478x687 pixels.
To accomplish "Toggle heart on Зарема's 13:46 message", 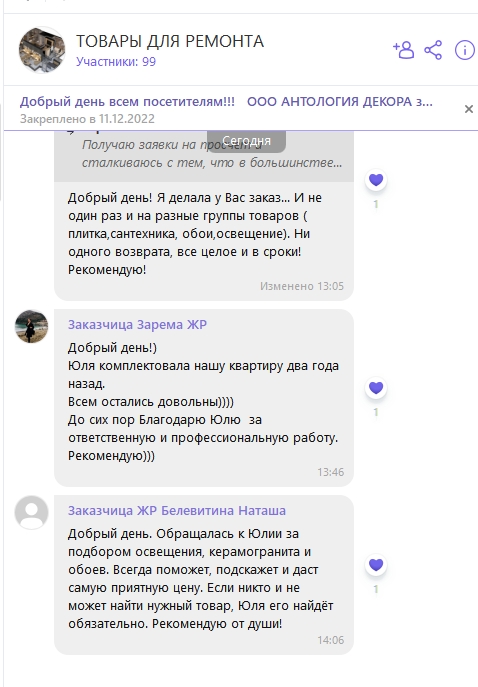I will 376,388.
